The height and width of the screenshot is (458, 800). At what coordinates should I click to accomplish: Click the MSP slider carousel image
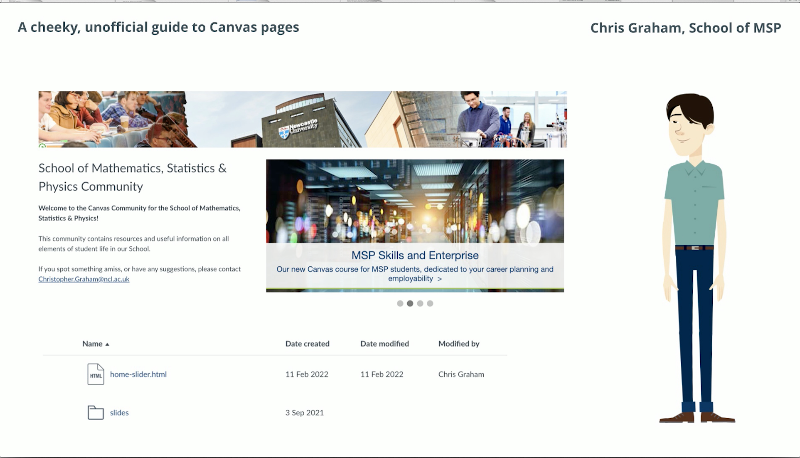tap(414, 200)
